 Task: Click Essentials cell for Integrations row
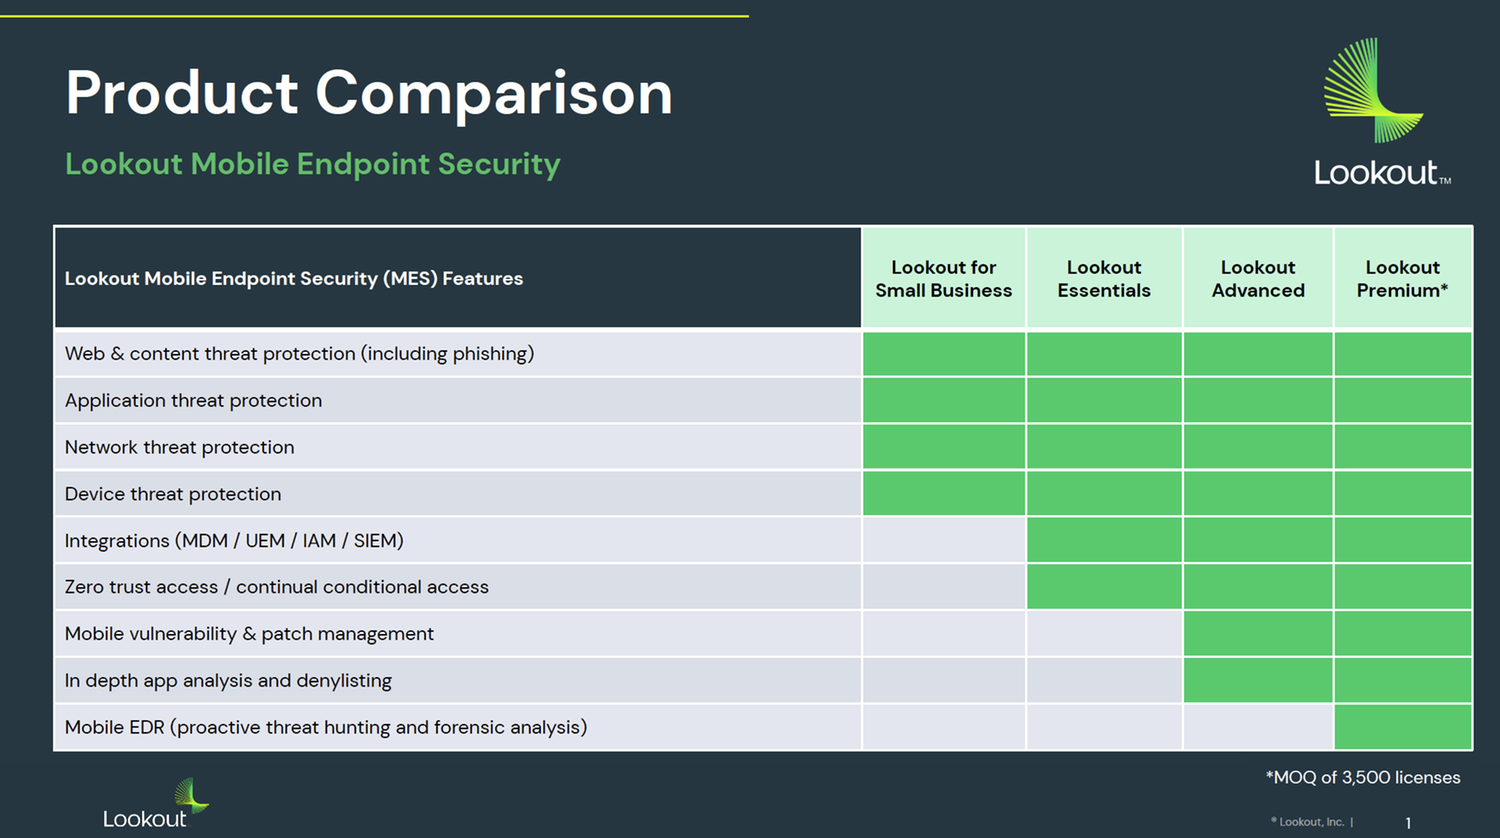(1104, 540)
